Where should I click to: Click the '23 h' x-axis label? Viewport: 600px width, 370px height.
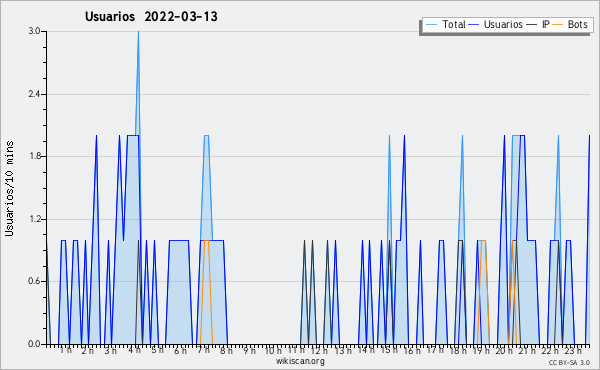tap(573, 350)
